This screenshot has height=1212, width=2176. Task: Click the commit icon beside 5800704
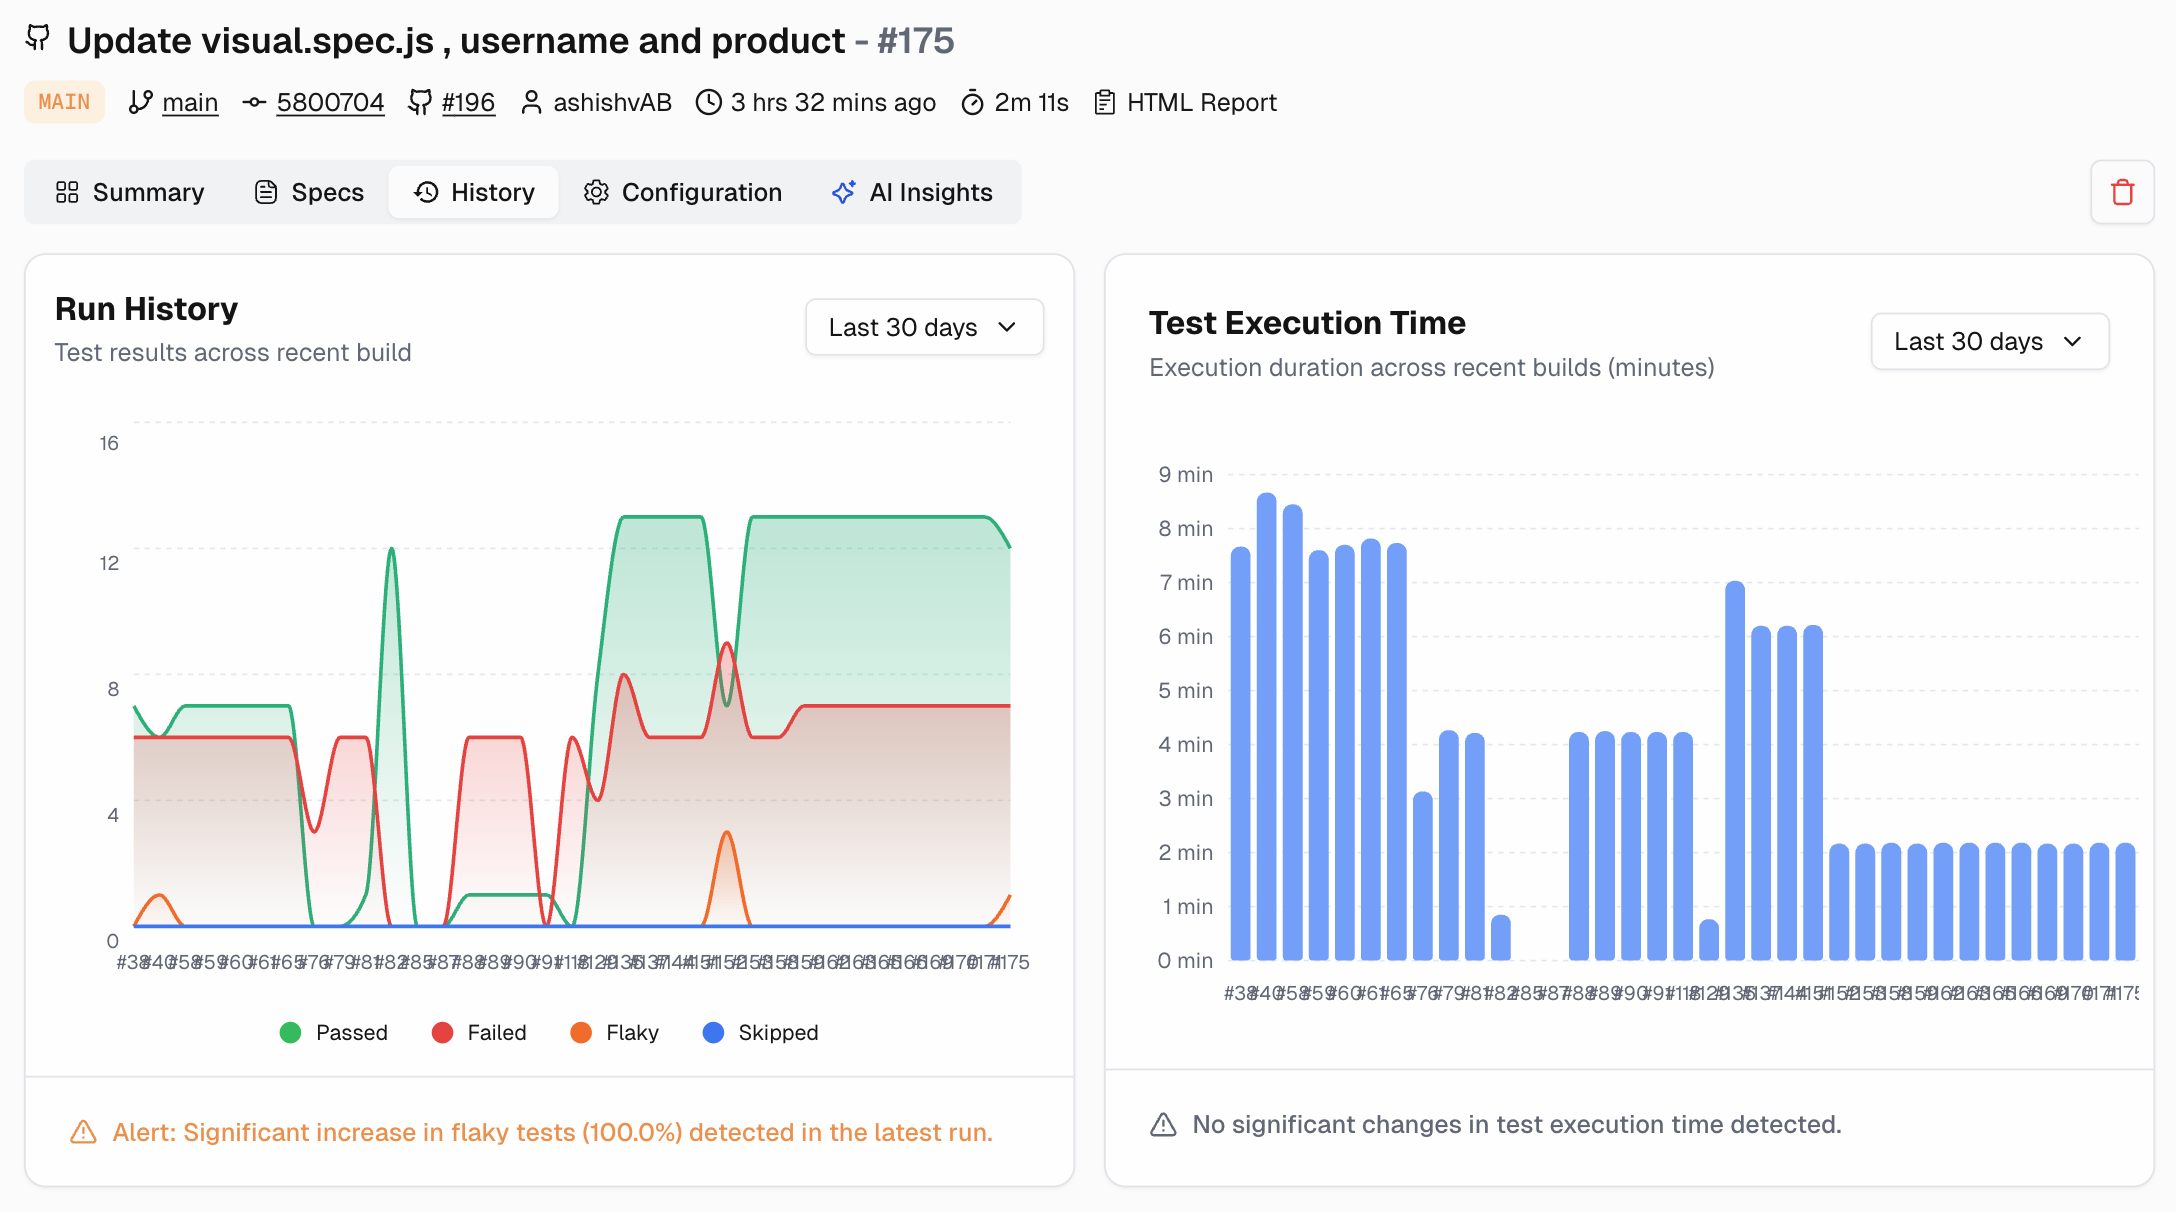click(254, 102)
